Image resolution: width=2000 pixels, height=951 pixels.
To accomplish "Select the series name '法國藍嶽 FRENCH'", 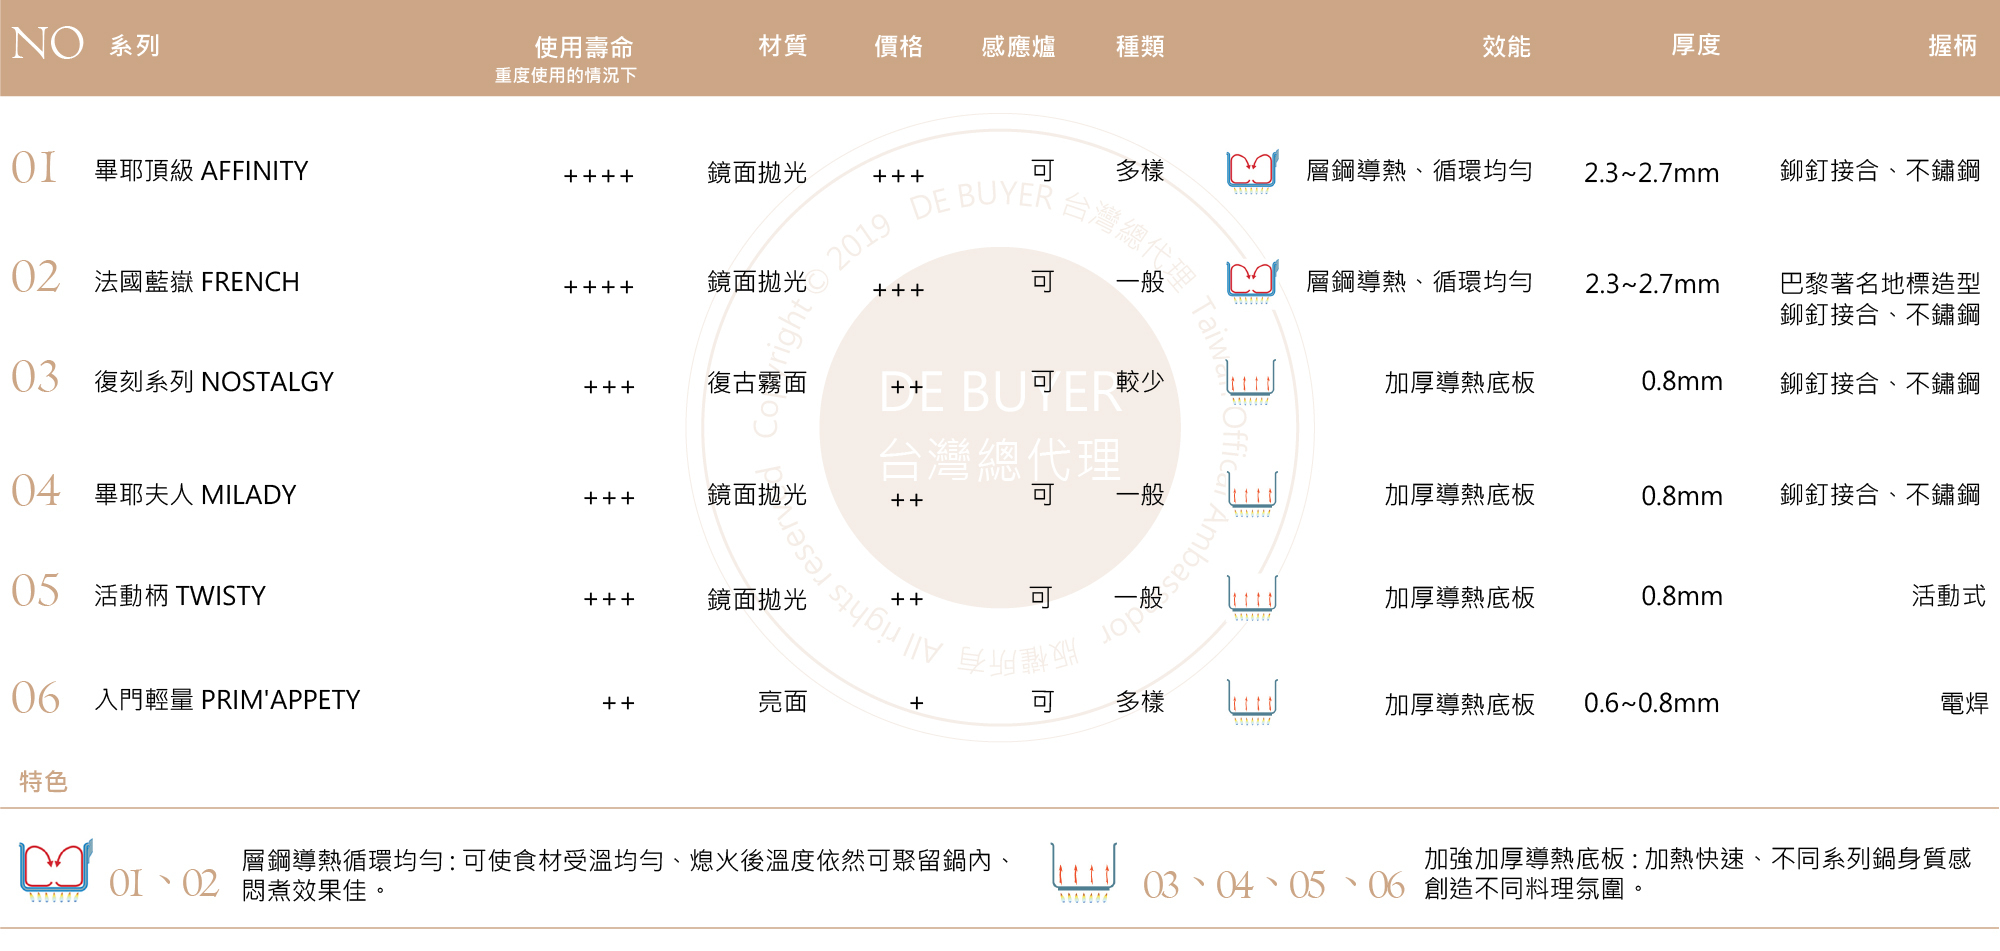I will coord(197,282).
